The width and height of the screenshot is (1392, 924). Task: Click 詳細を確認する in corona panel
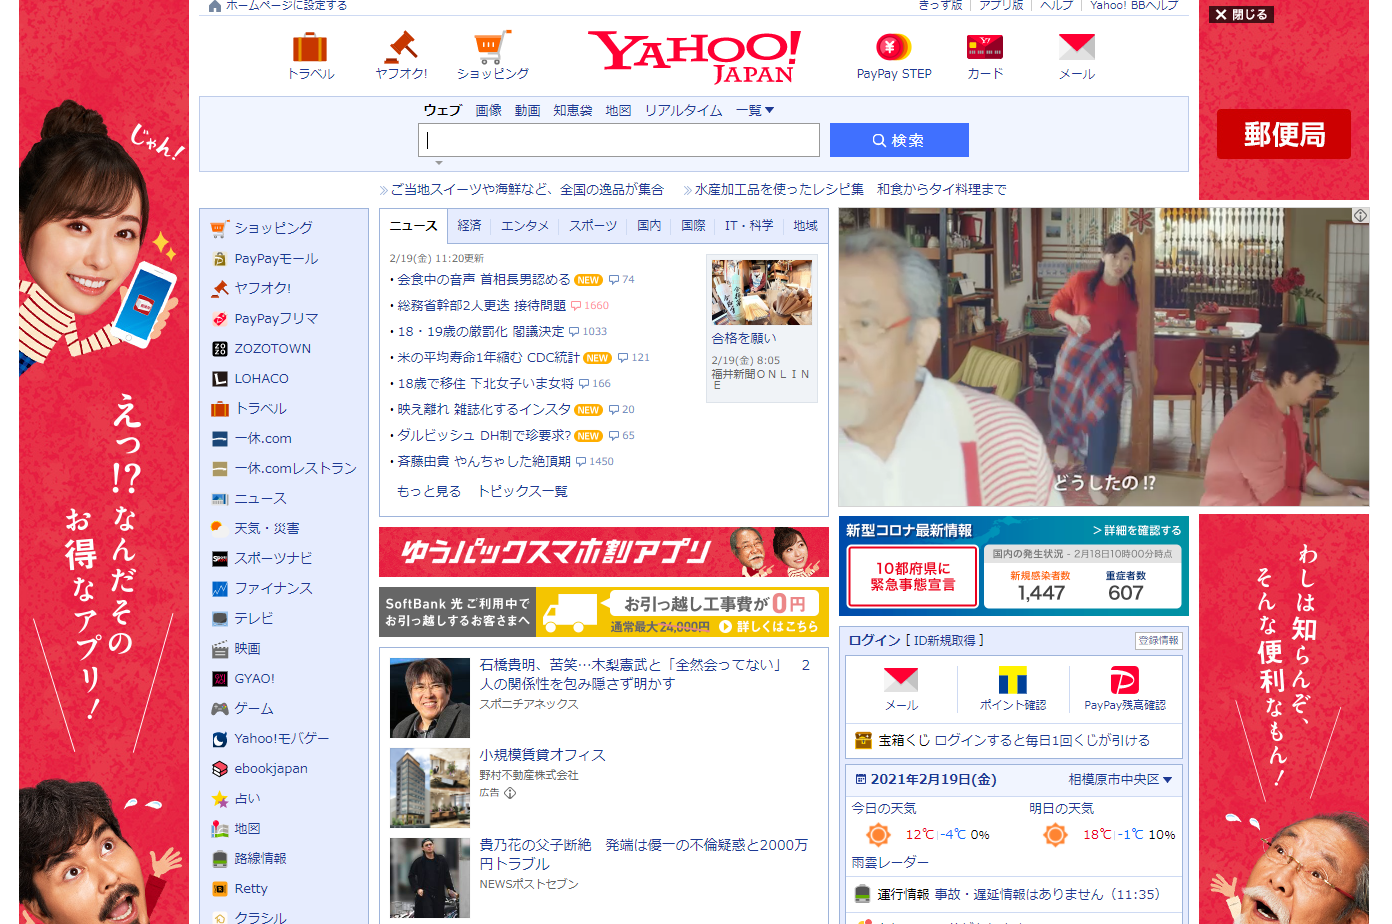click(1137, 530)
